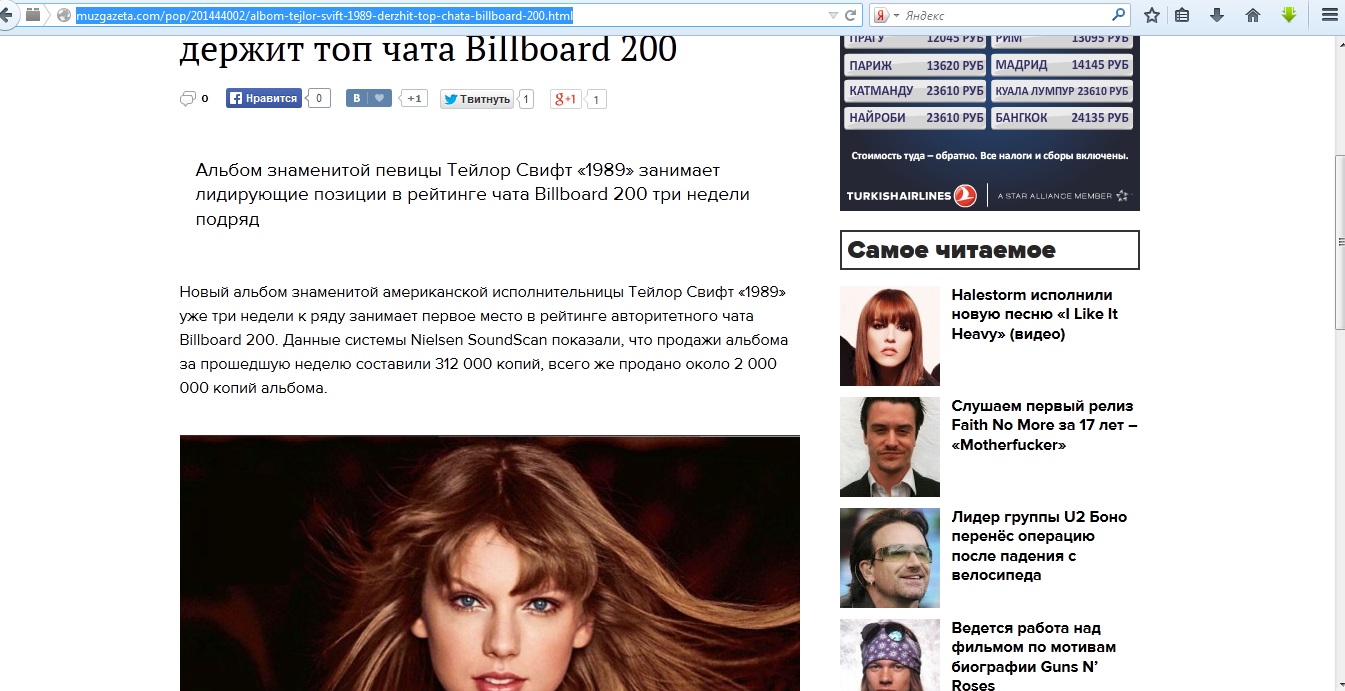The image size is (1345, 691).
Task: Click the site identity globe icon
Action: (x=64, y=16)
